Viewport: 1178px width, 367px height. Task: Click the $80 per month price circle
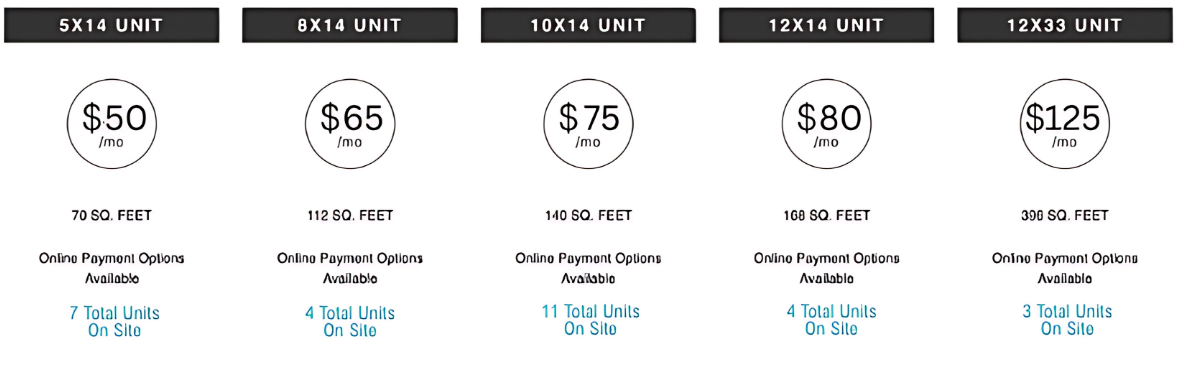827,123
